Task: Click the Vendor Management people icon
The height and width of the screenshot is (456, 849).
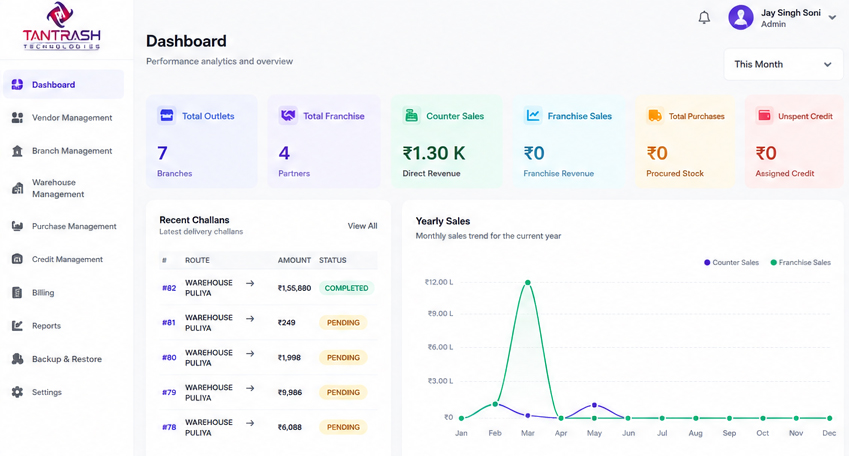Action: tap(17, 118)
